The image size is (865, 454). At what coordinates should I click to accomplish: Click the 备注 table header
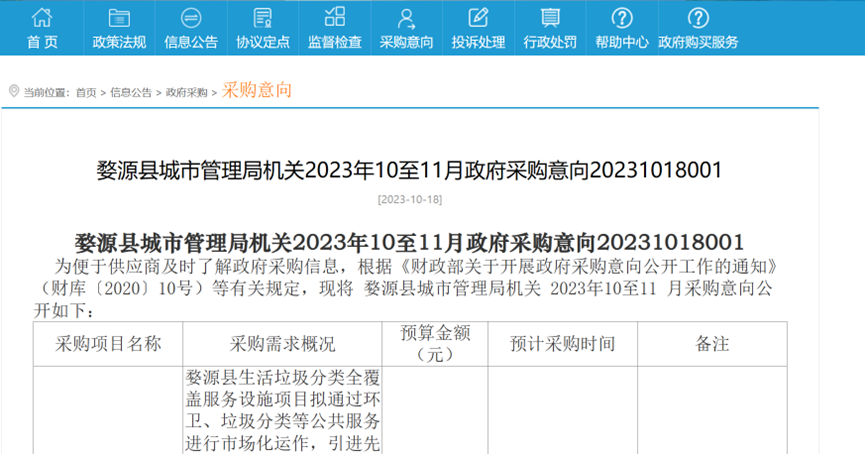click(712, 344)
